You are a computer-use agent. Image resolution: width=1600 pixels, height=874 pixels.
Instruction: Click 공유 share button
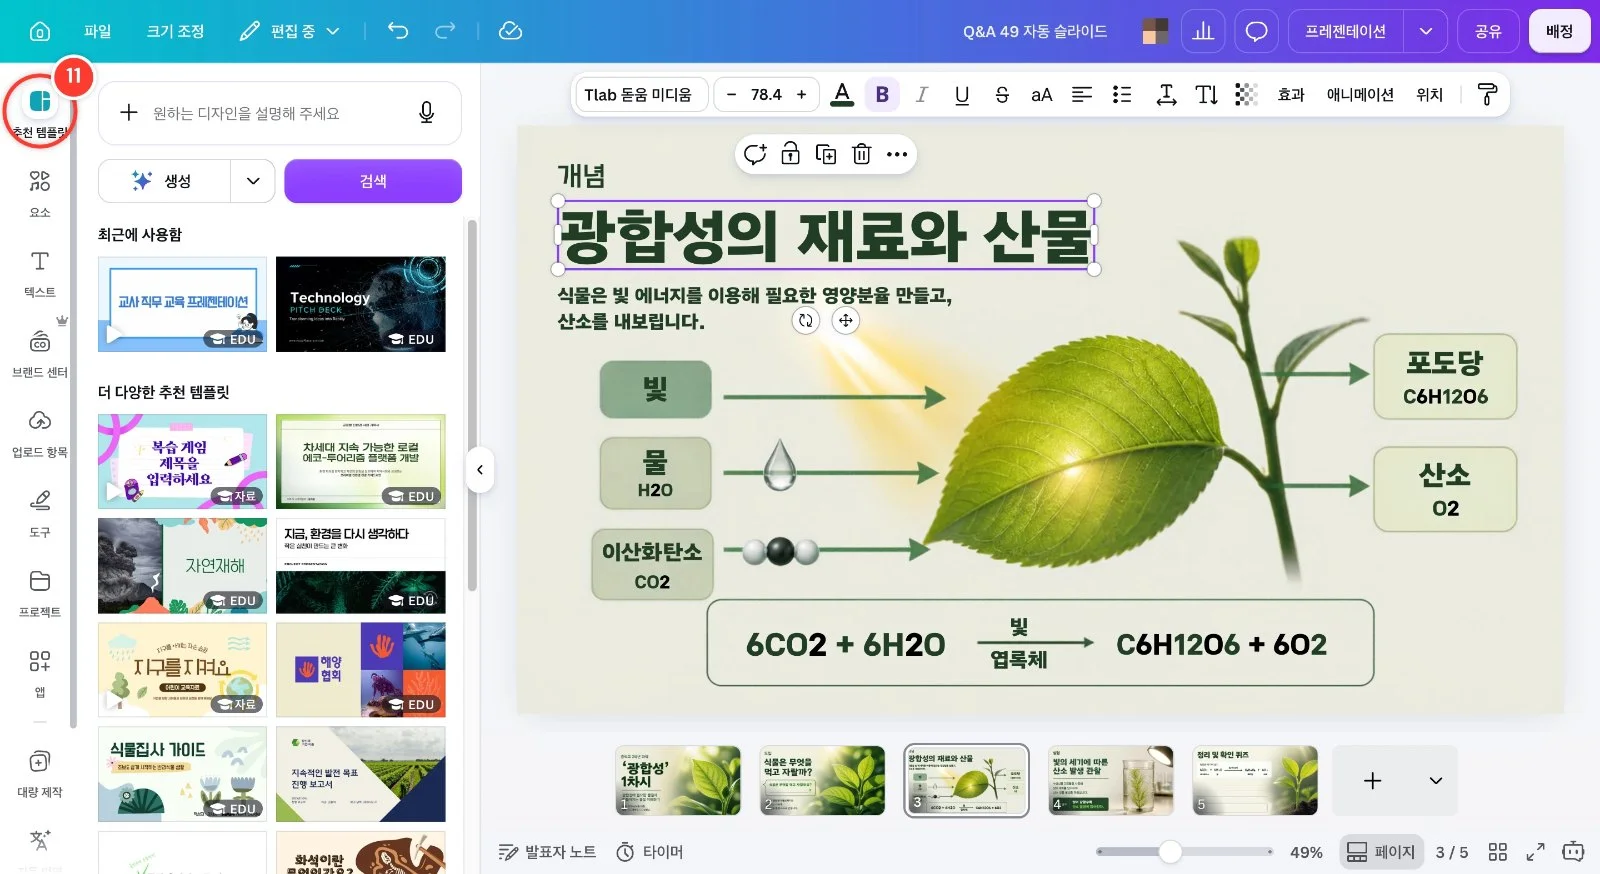(x=1488, y=31)
